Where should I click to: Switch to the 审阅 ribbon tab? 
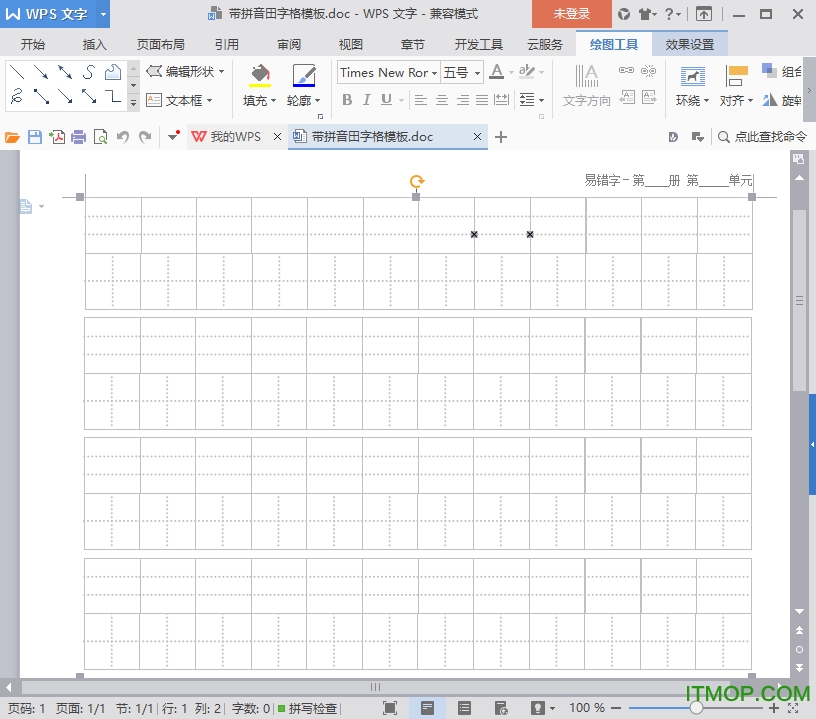click(289, 44)
